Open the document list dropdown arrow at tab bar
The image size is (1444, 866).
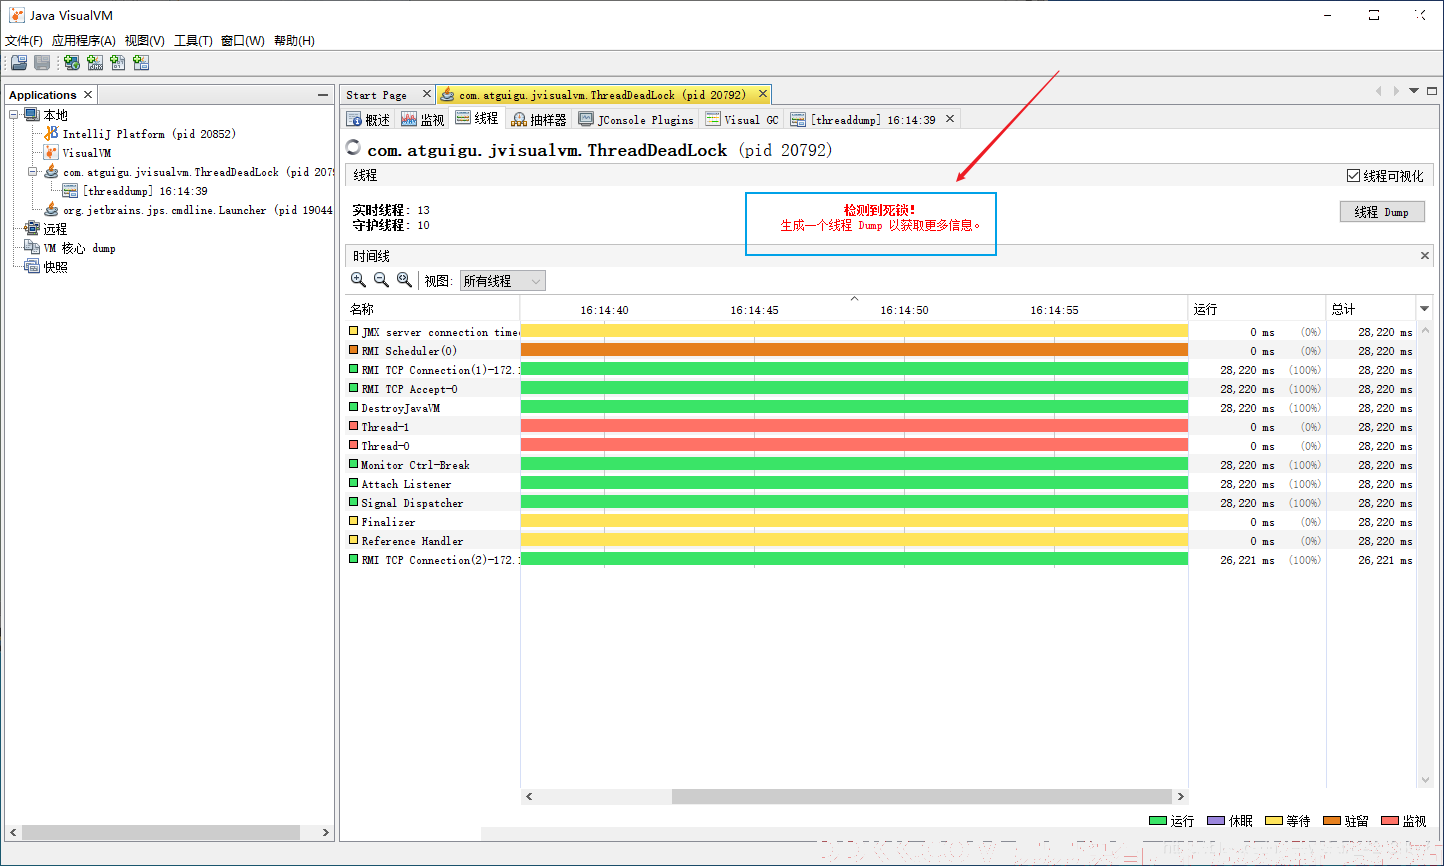coord(1414,91)
